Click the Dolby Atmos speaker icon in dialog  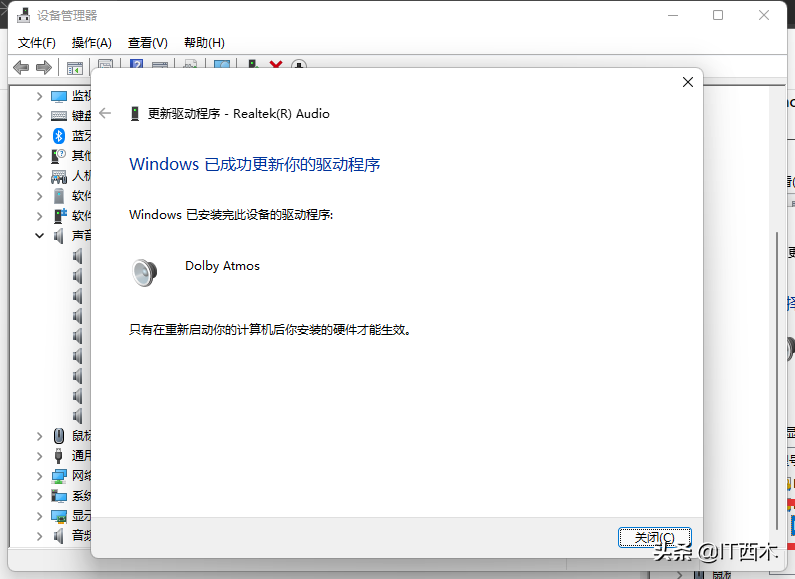144,272
